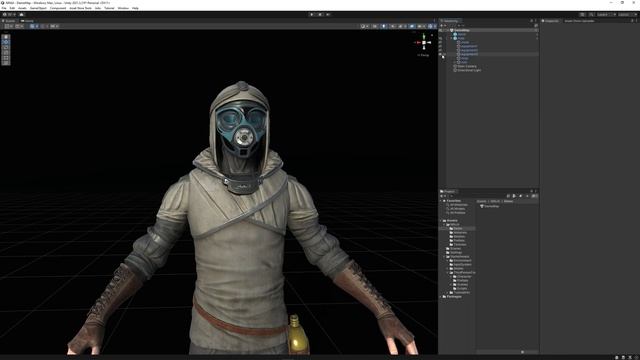The width and height of the screenshot is (640, 360).
Task: Select Directional Light in the Hierarchy
Action: 469,70
